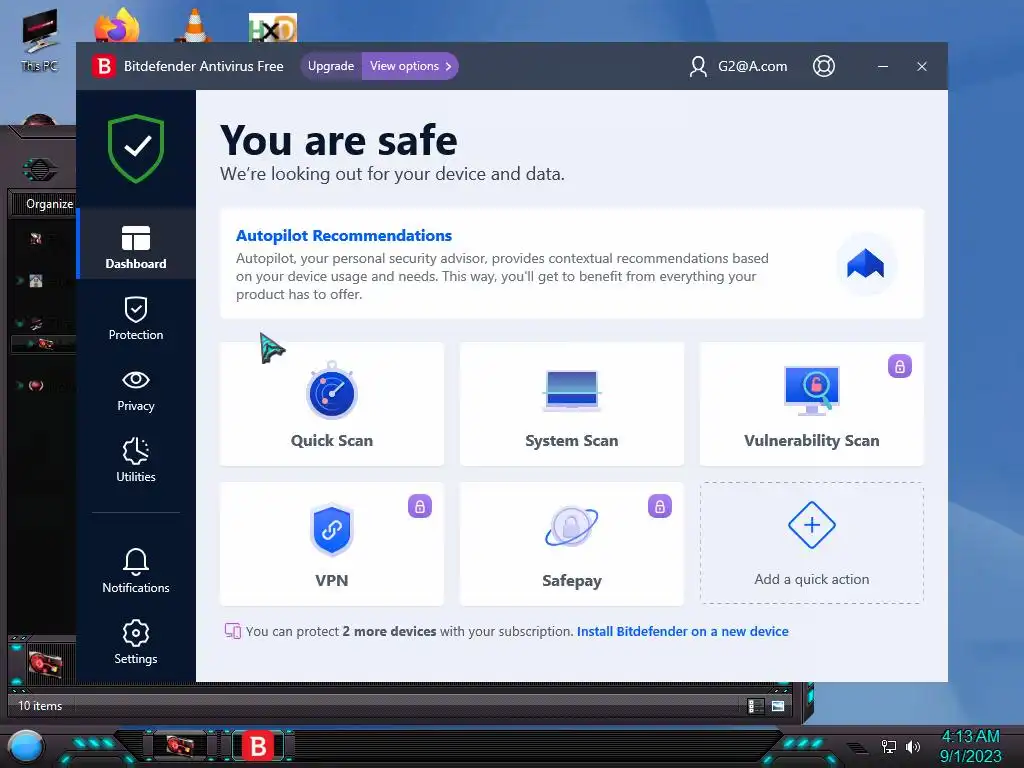Close the Bitdefender window
The height and width of the screenshot is (768, 1024).
point(921,66)
